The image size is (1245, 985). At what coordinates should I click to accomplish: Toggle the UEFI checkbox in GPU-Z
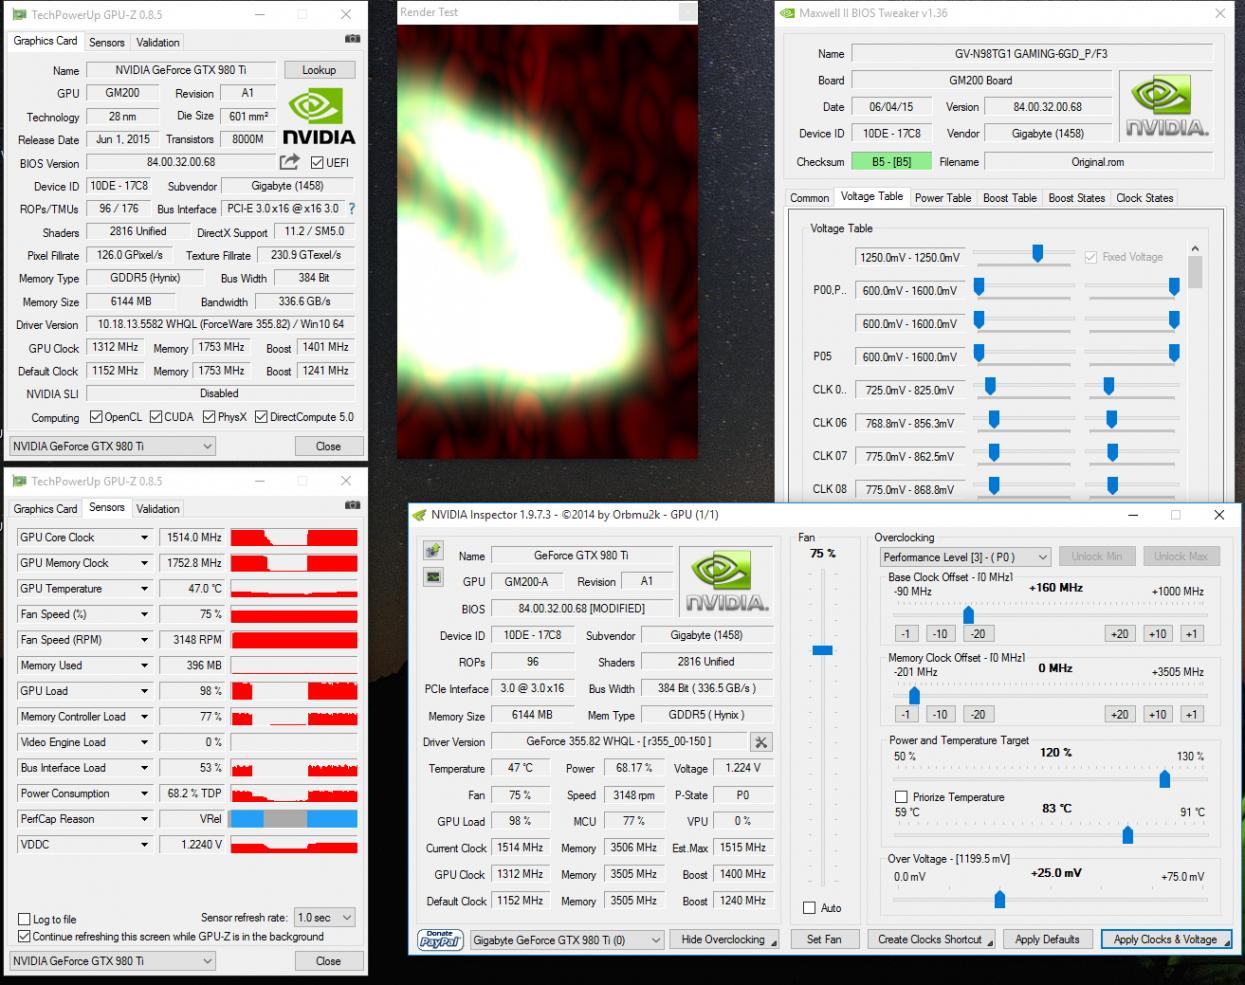pyautogui.click(x=317, y=163)
